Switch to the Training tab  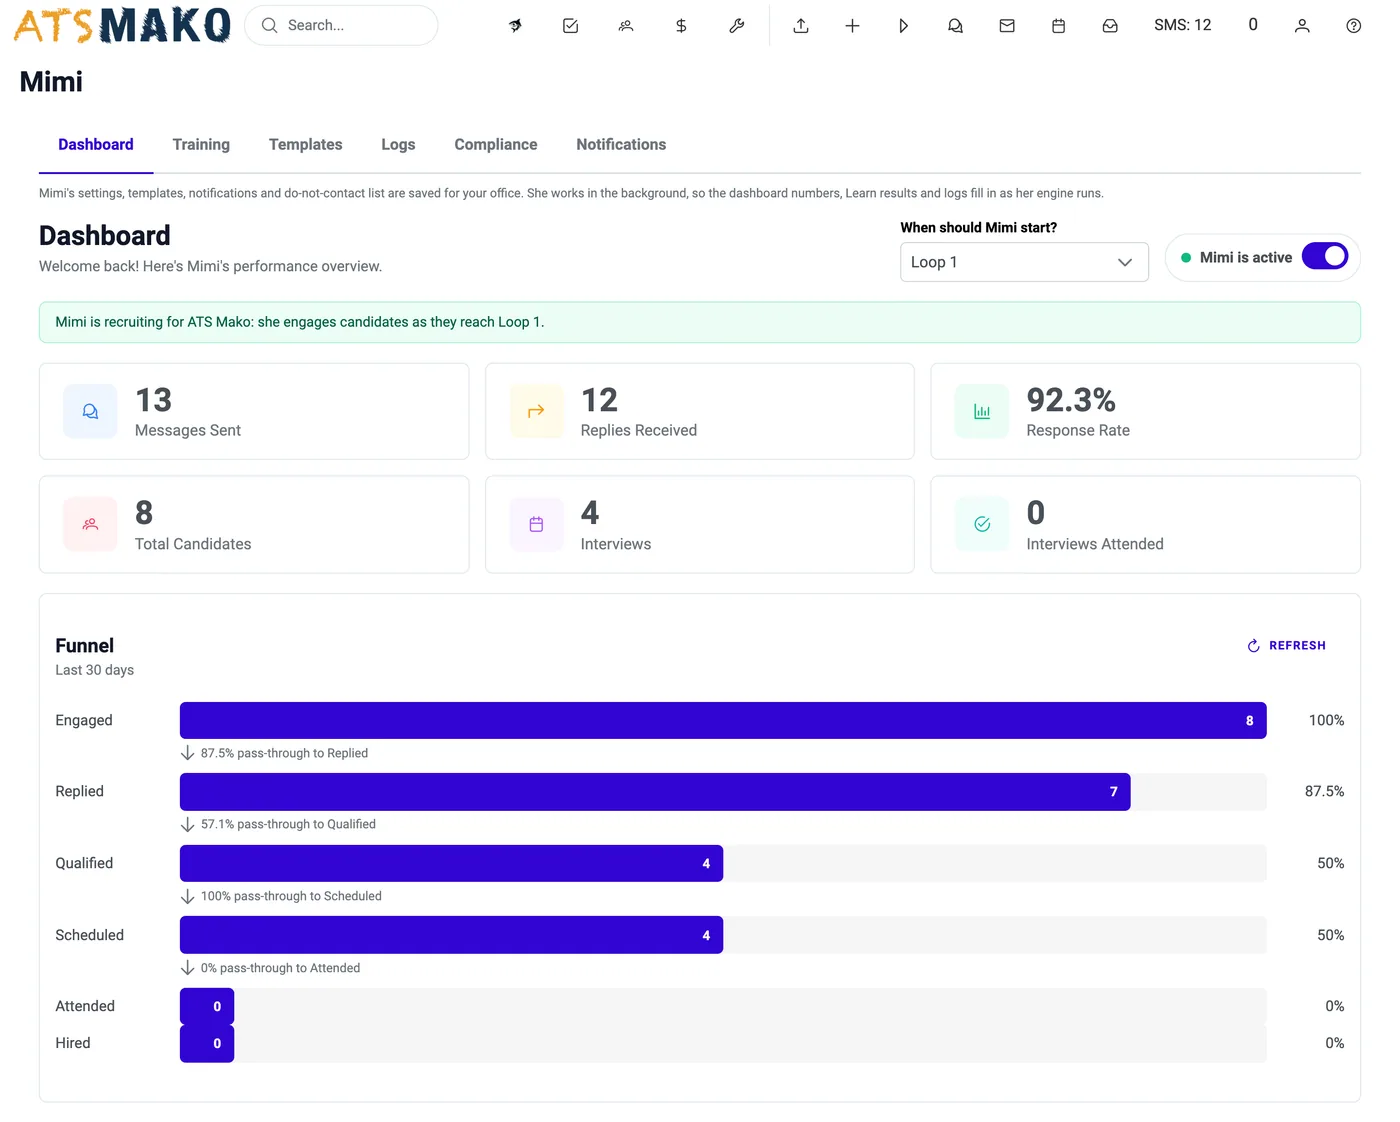201,145
